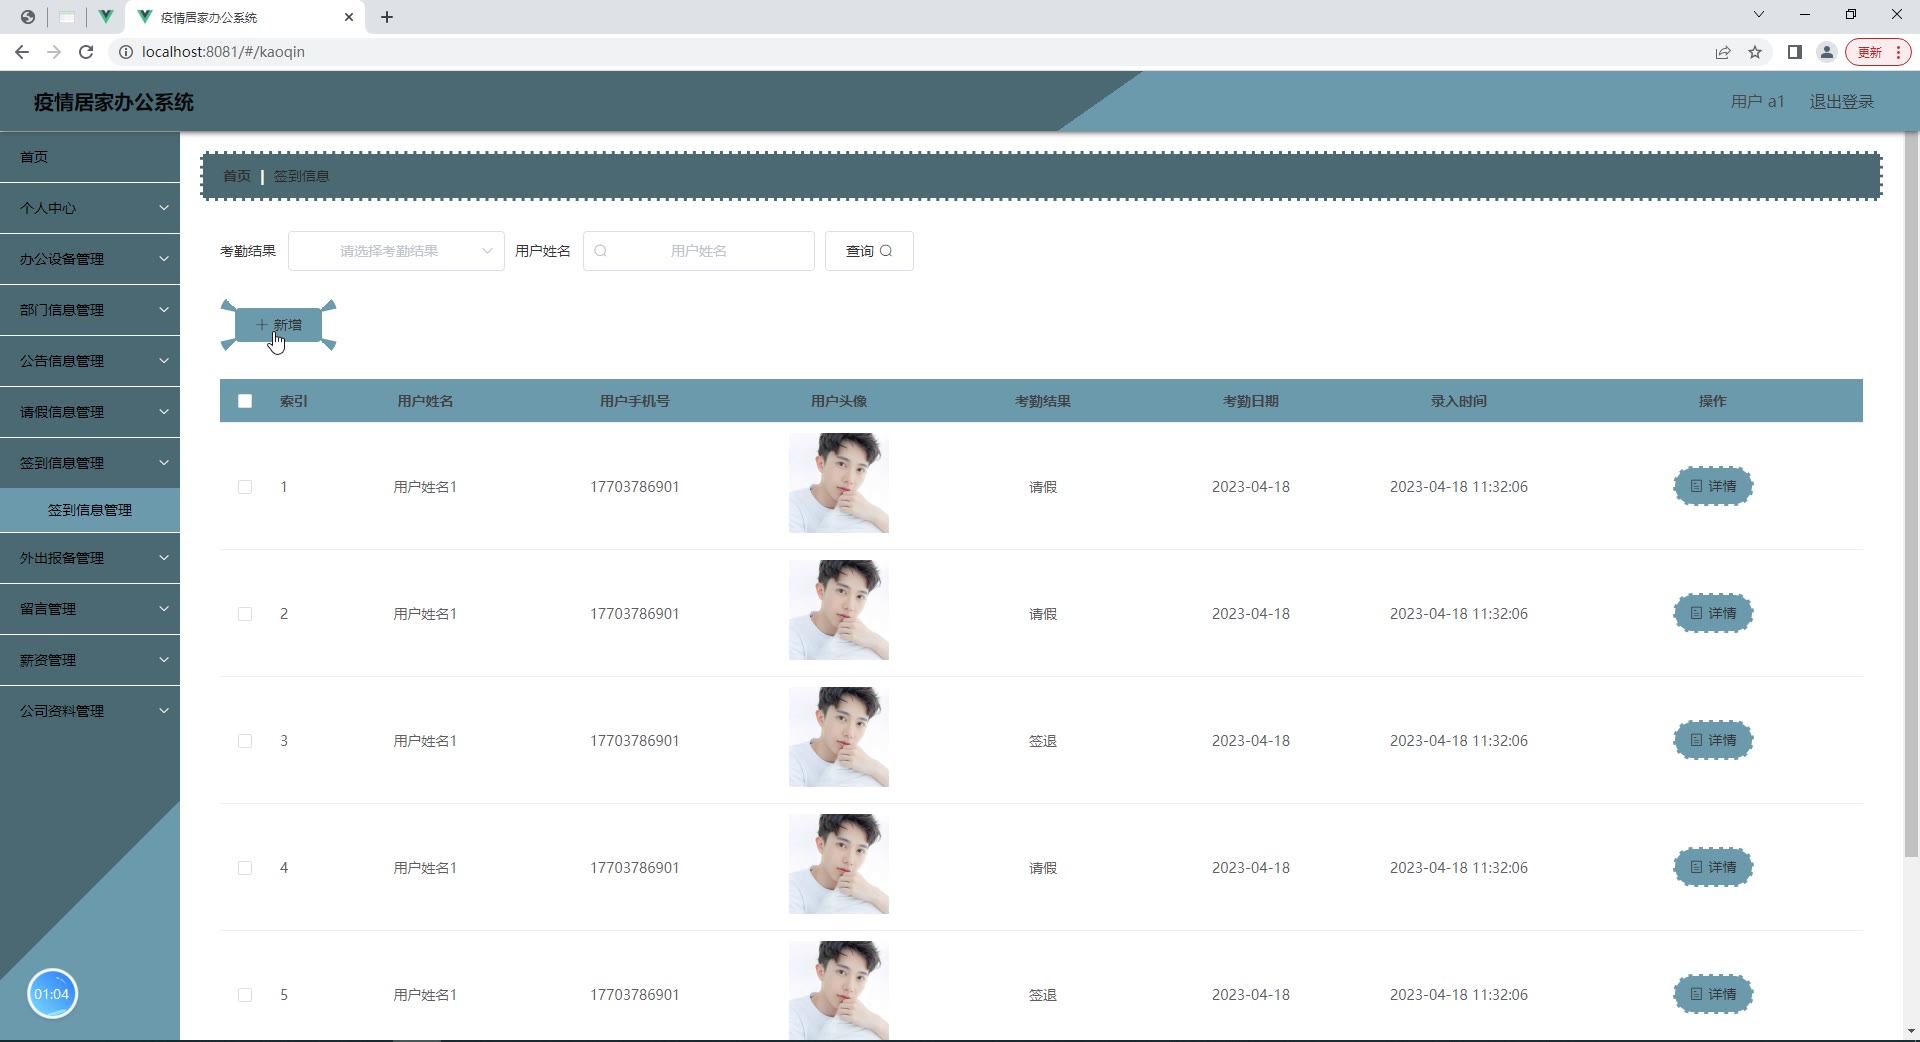The height and width of the screenshot is (1042, 1920).
Task: Expand the 请假信息管理 sidebar menu
Action: click(90, 412)
